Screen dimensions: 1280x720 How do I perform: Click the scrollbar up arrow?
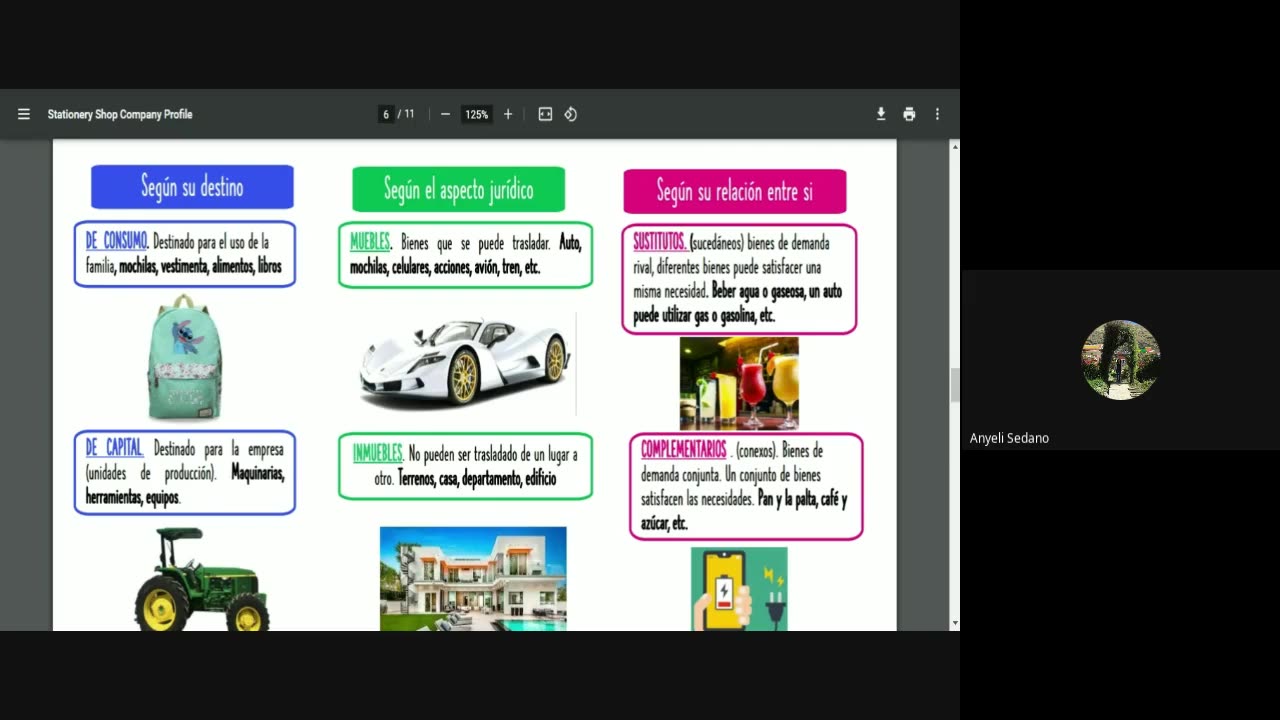[954, 147]
